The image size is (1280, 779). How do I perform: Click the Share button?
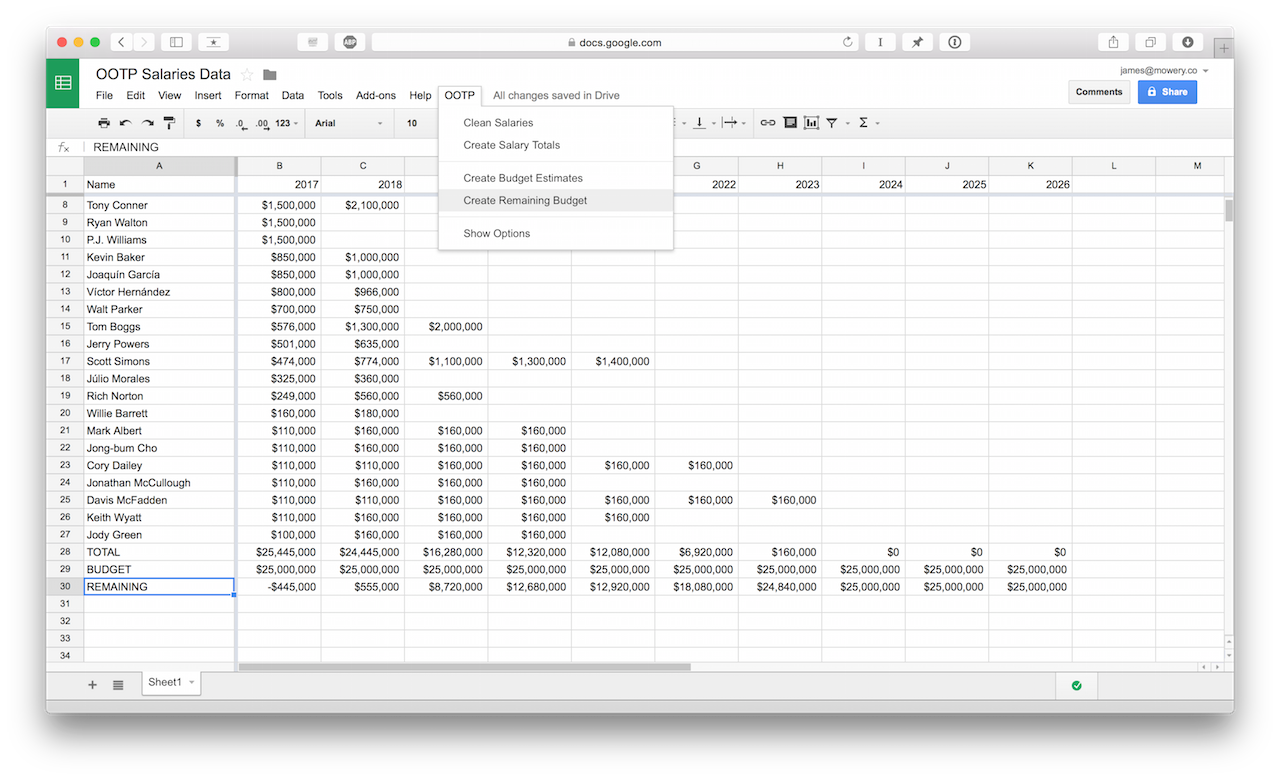pyautogui.click(x=1166, y=91)
